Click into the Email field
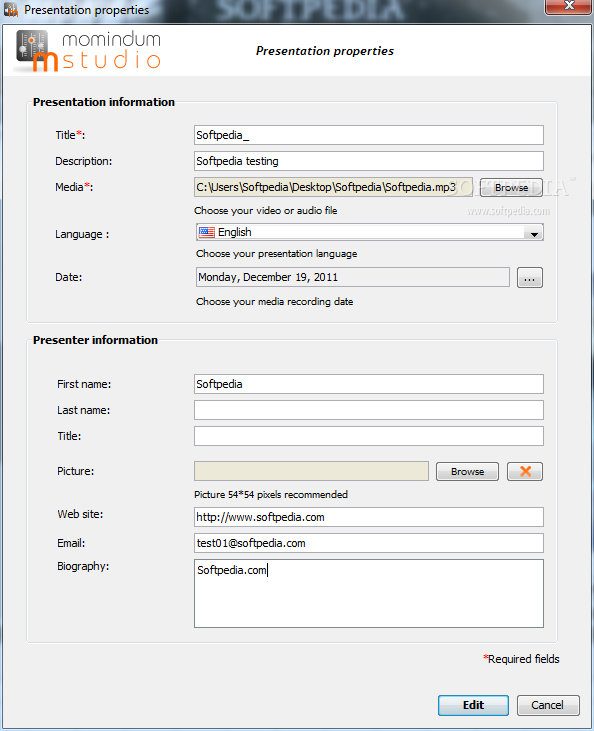This screenshot has width=594, height=731. (369, 543)
